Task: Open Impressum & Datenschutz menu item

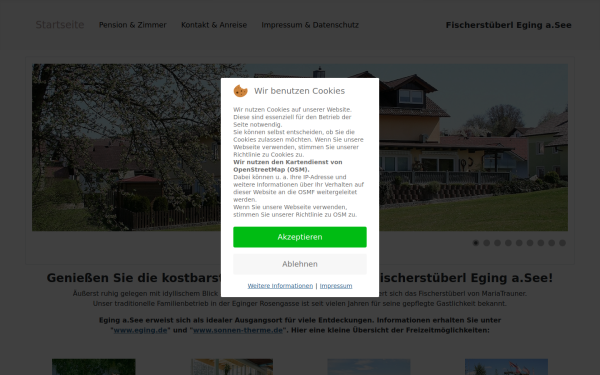Action: (x=310, y=25)
